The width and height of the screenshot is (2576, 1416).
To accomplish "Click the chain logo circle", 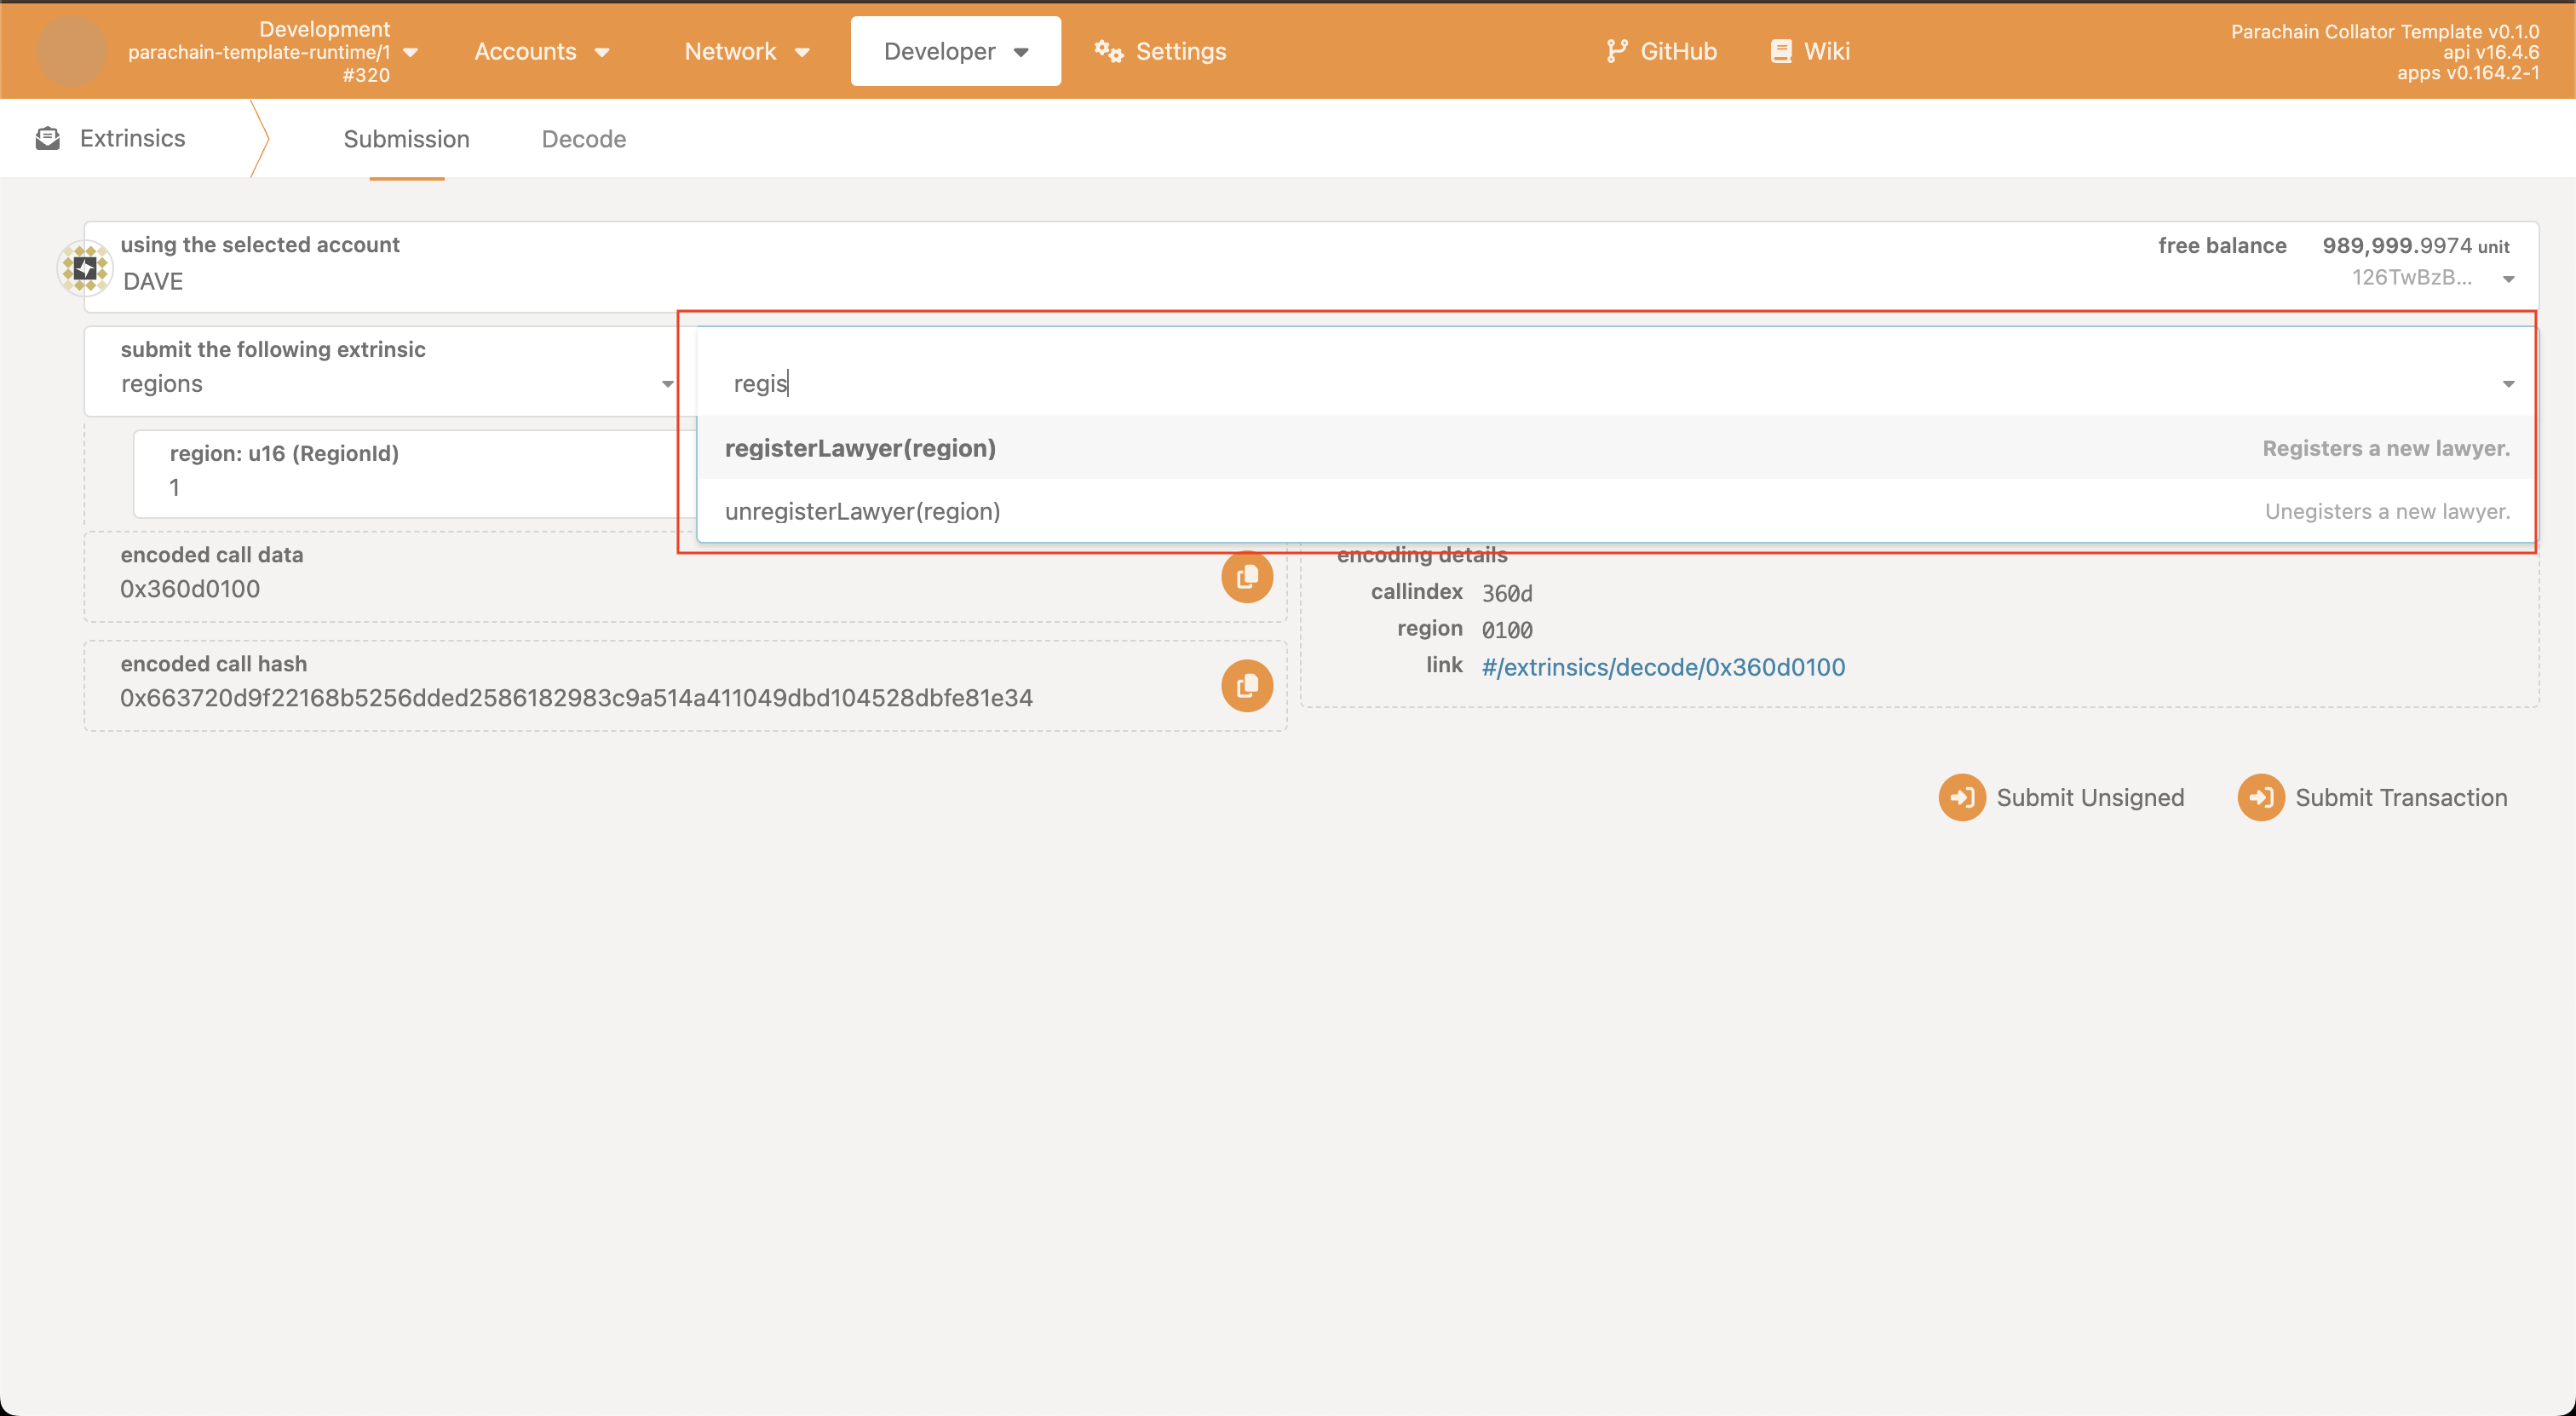I will tap(71, 51).
